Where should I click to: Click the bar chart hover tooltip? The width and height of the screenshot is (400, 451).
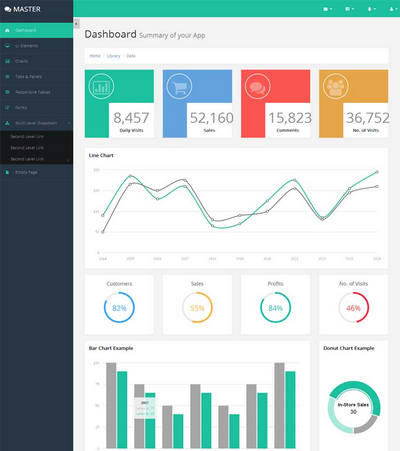145,408
